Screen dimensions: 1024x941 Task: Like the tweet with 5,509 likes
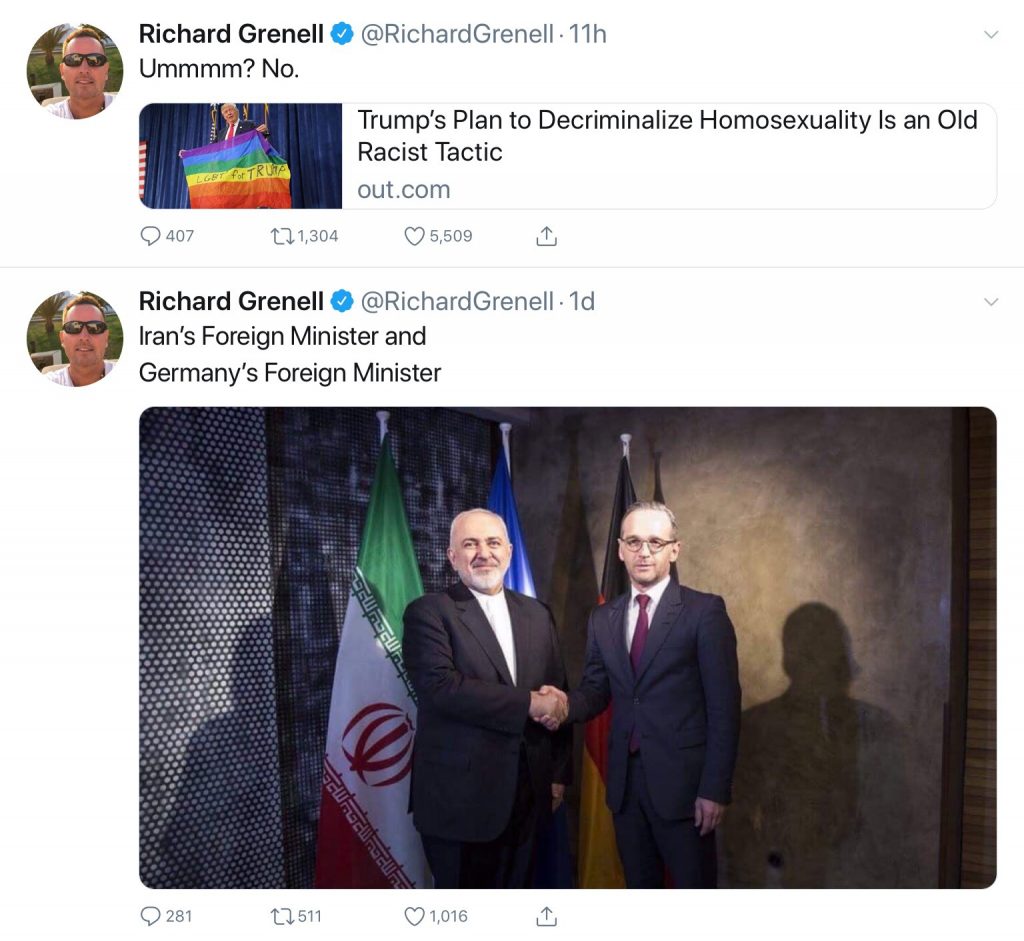pyautogui.click(x=415, y=236)
